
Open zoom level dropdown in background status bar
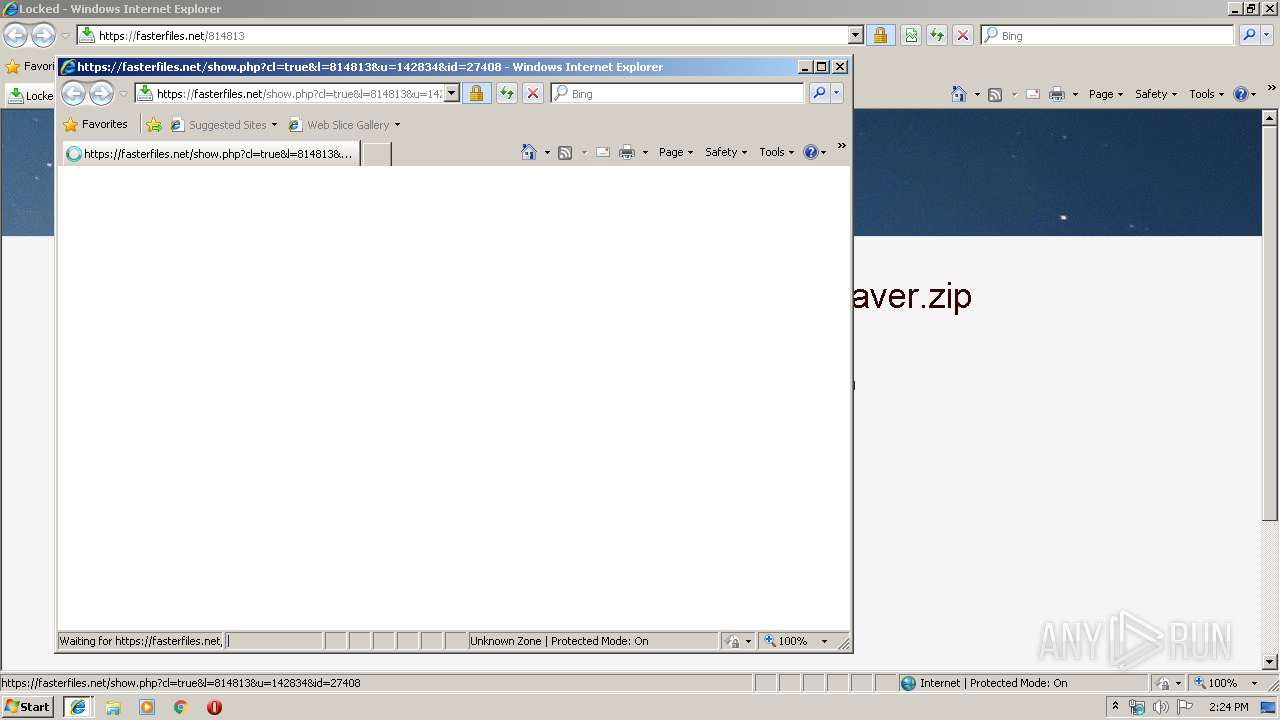tap(1254, 683)
